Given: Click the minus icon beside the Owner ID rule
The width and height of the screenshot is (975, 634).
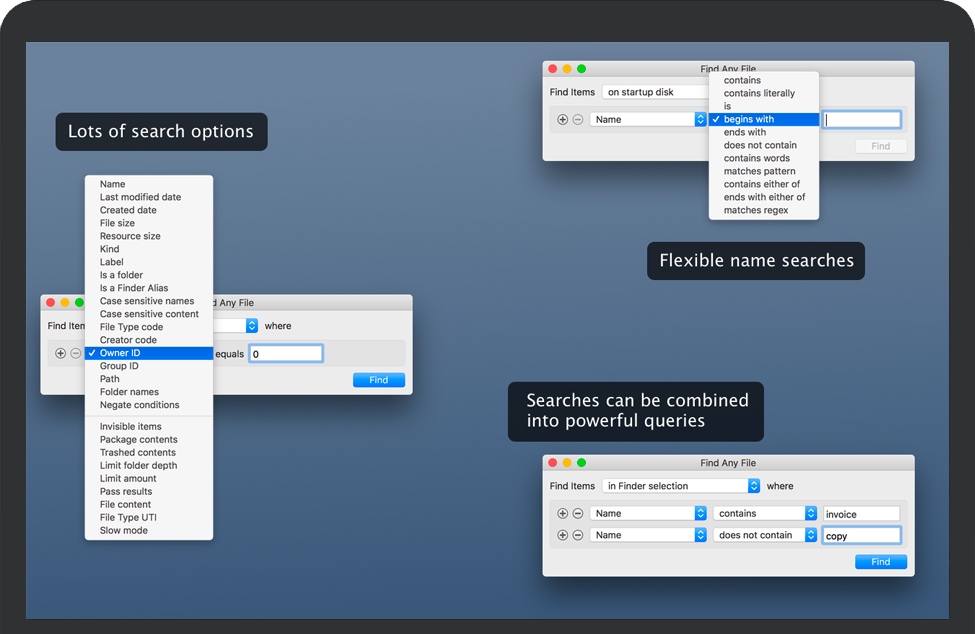Looking at the screenshot, I should pyautogui.click(x=76, y=353).
